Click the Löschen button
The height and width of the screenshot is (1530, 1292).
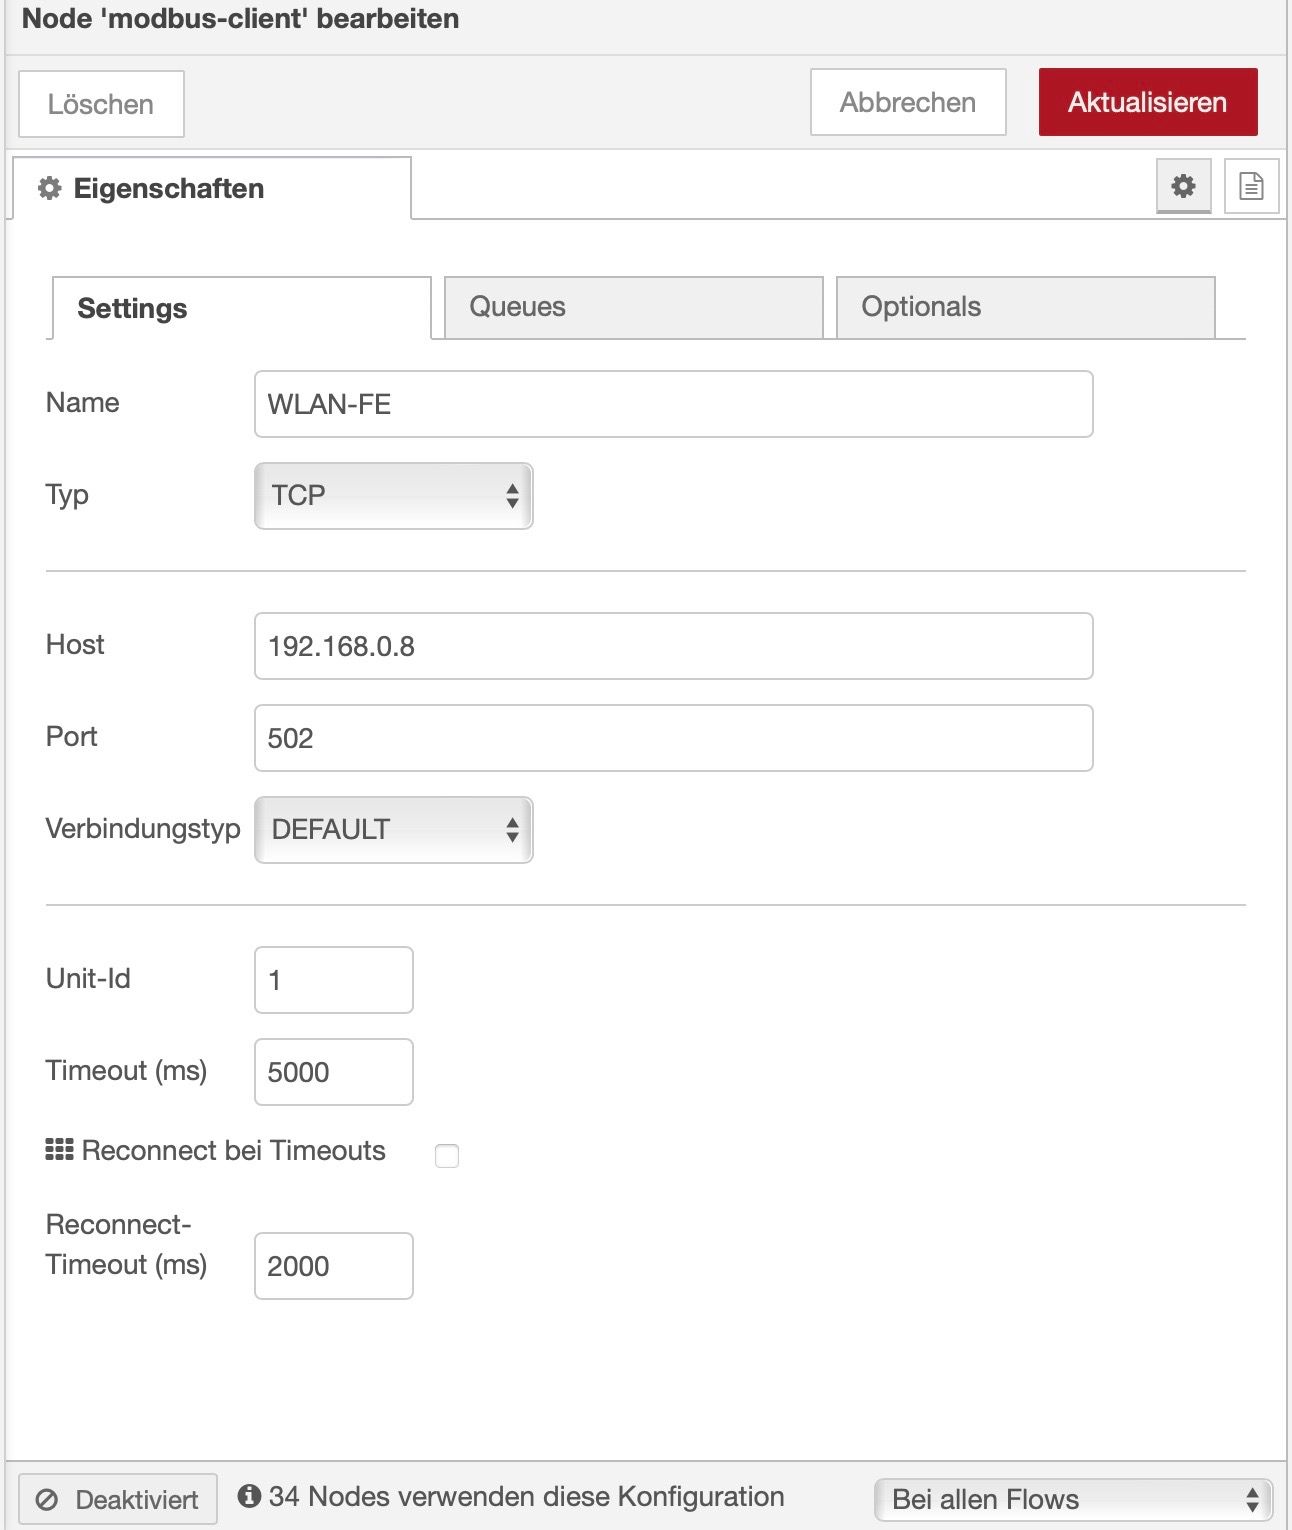[101, 104]
